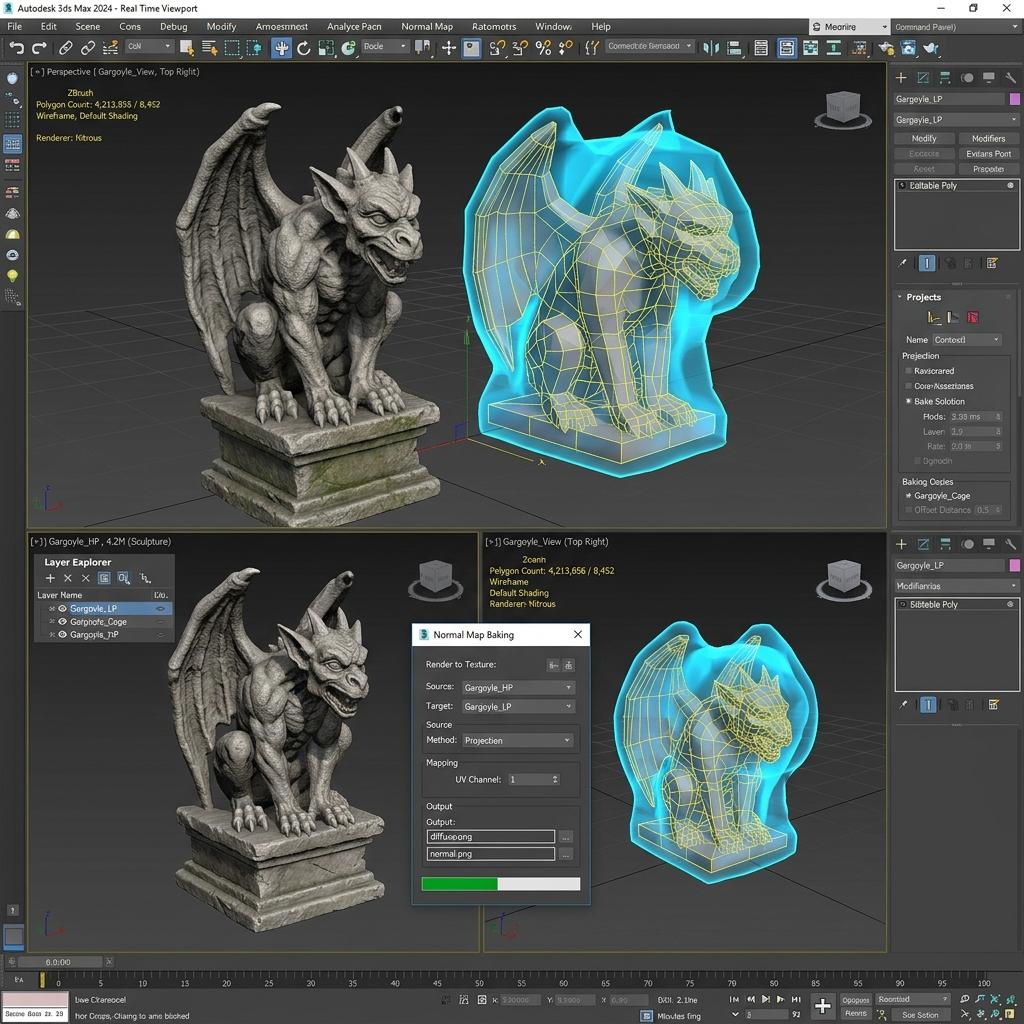1024x1024 pixels.
Task: Click the Redo arrow in main toolbar
Action: tap(39, 47)
